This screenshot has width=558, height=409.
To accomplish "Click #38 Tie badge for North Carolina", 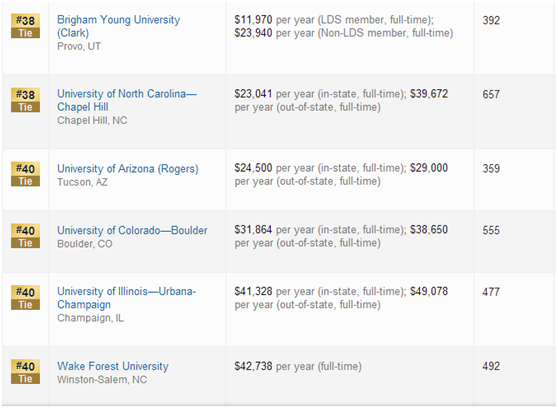I will [25, 100].
